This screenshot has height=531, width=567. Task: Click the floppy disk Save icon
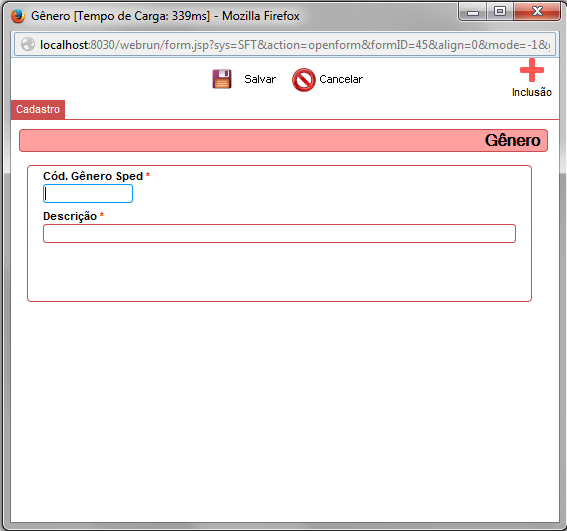[222, 79]
